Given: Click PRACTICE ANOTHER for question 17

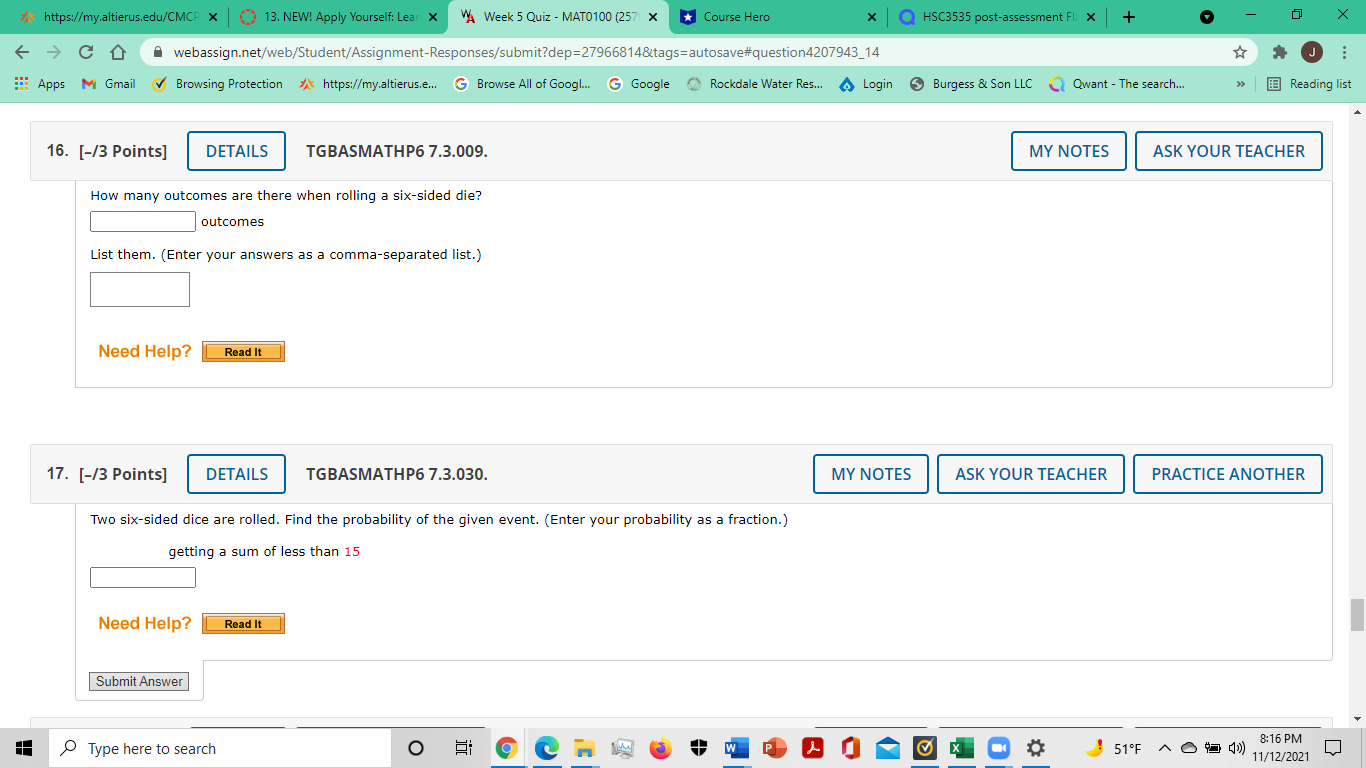Looking at the screenshot, I should coord(1228,474).
